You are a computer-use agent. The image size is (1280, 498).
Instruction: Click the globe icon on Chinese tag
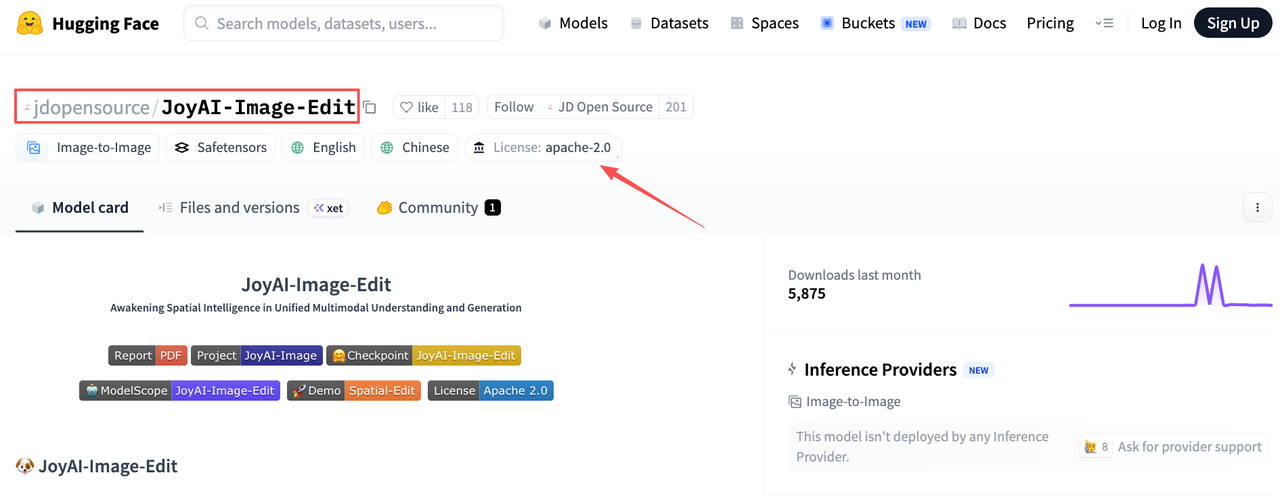click(387, 147)
